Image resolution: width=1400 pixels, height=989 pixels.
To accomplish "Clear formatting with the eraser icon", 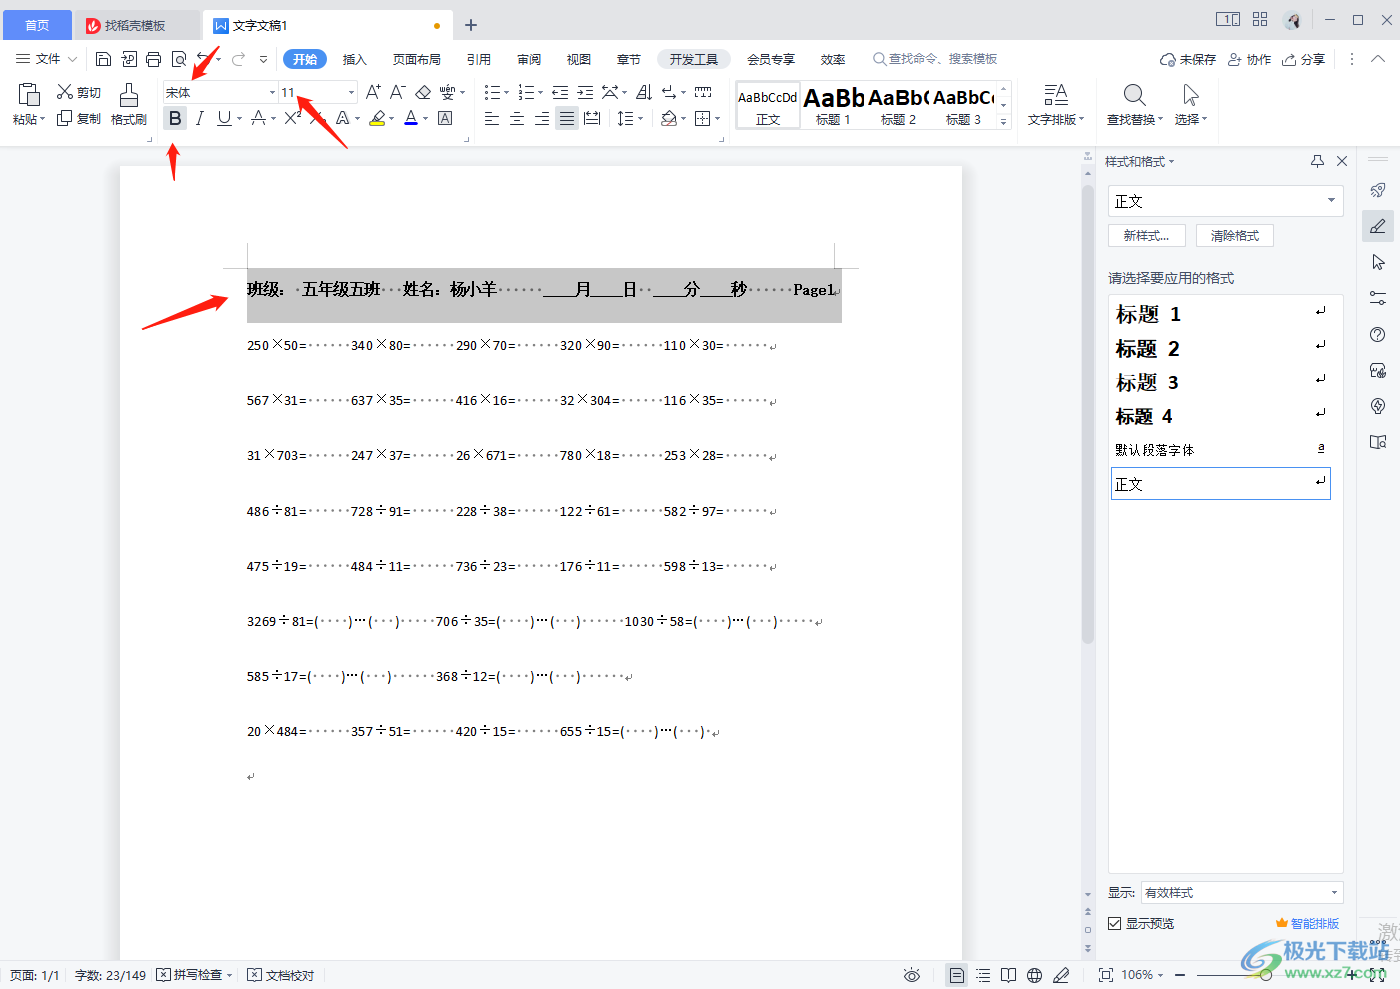I will [423, 92].
